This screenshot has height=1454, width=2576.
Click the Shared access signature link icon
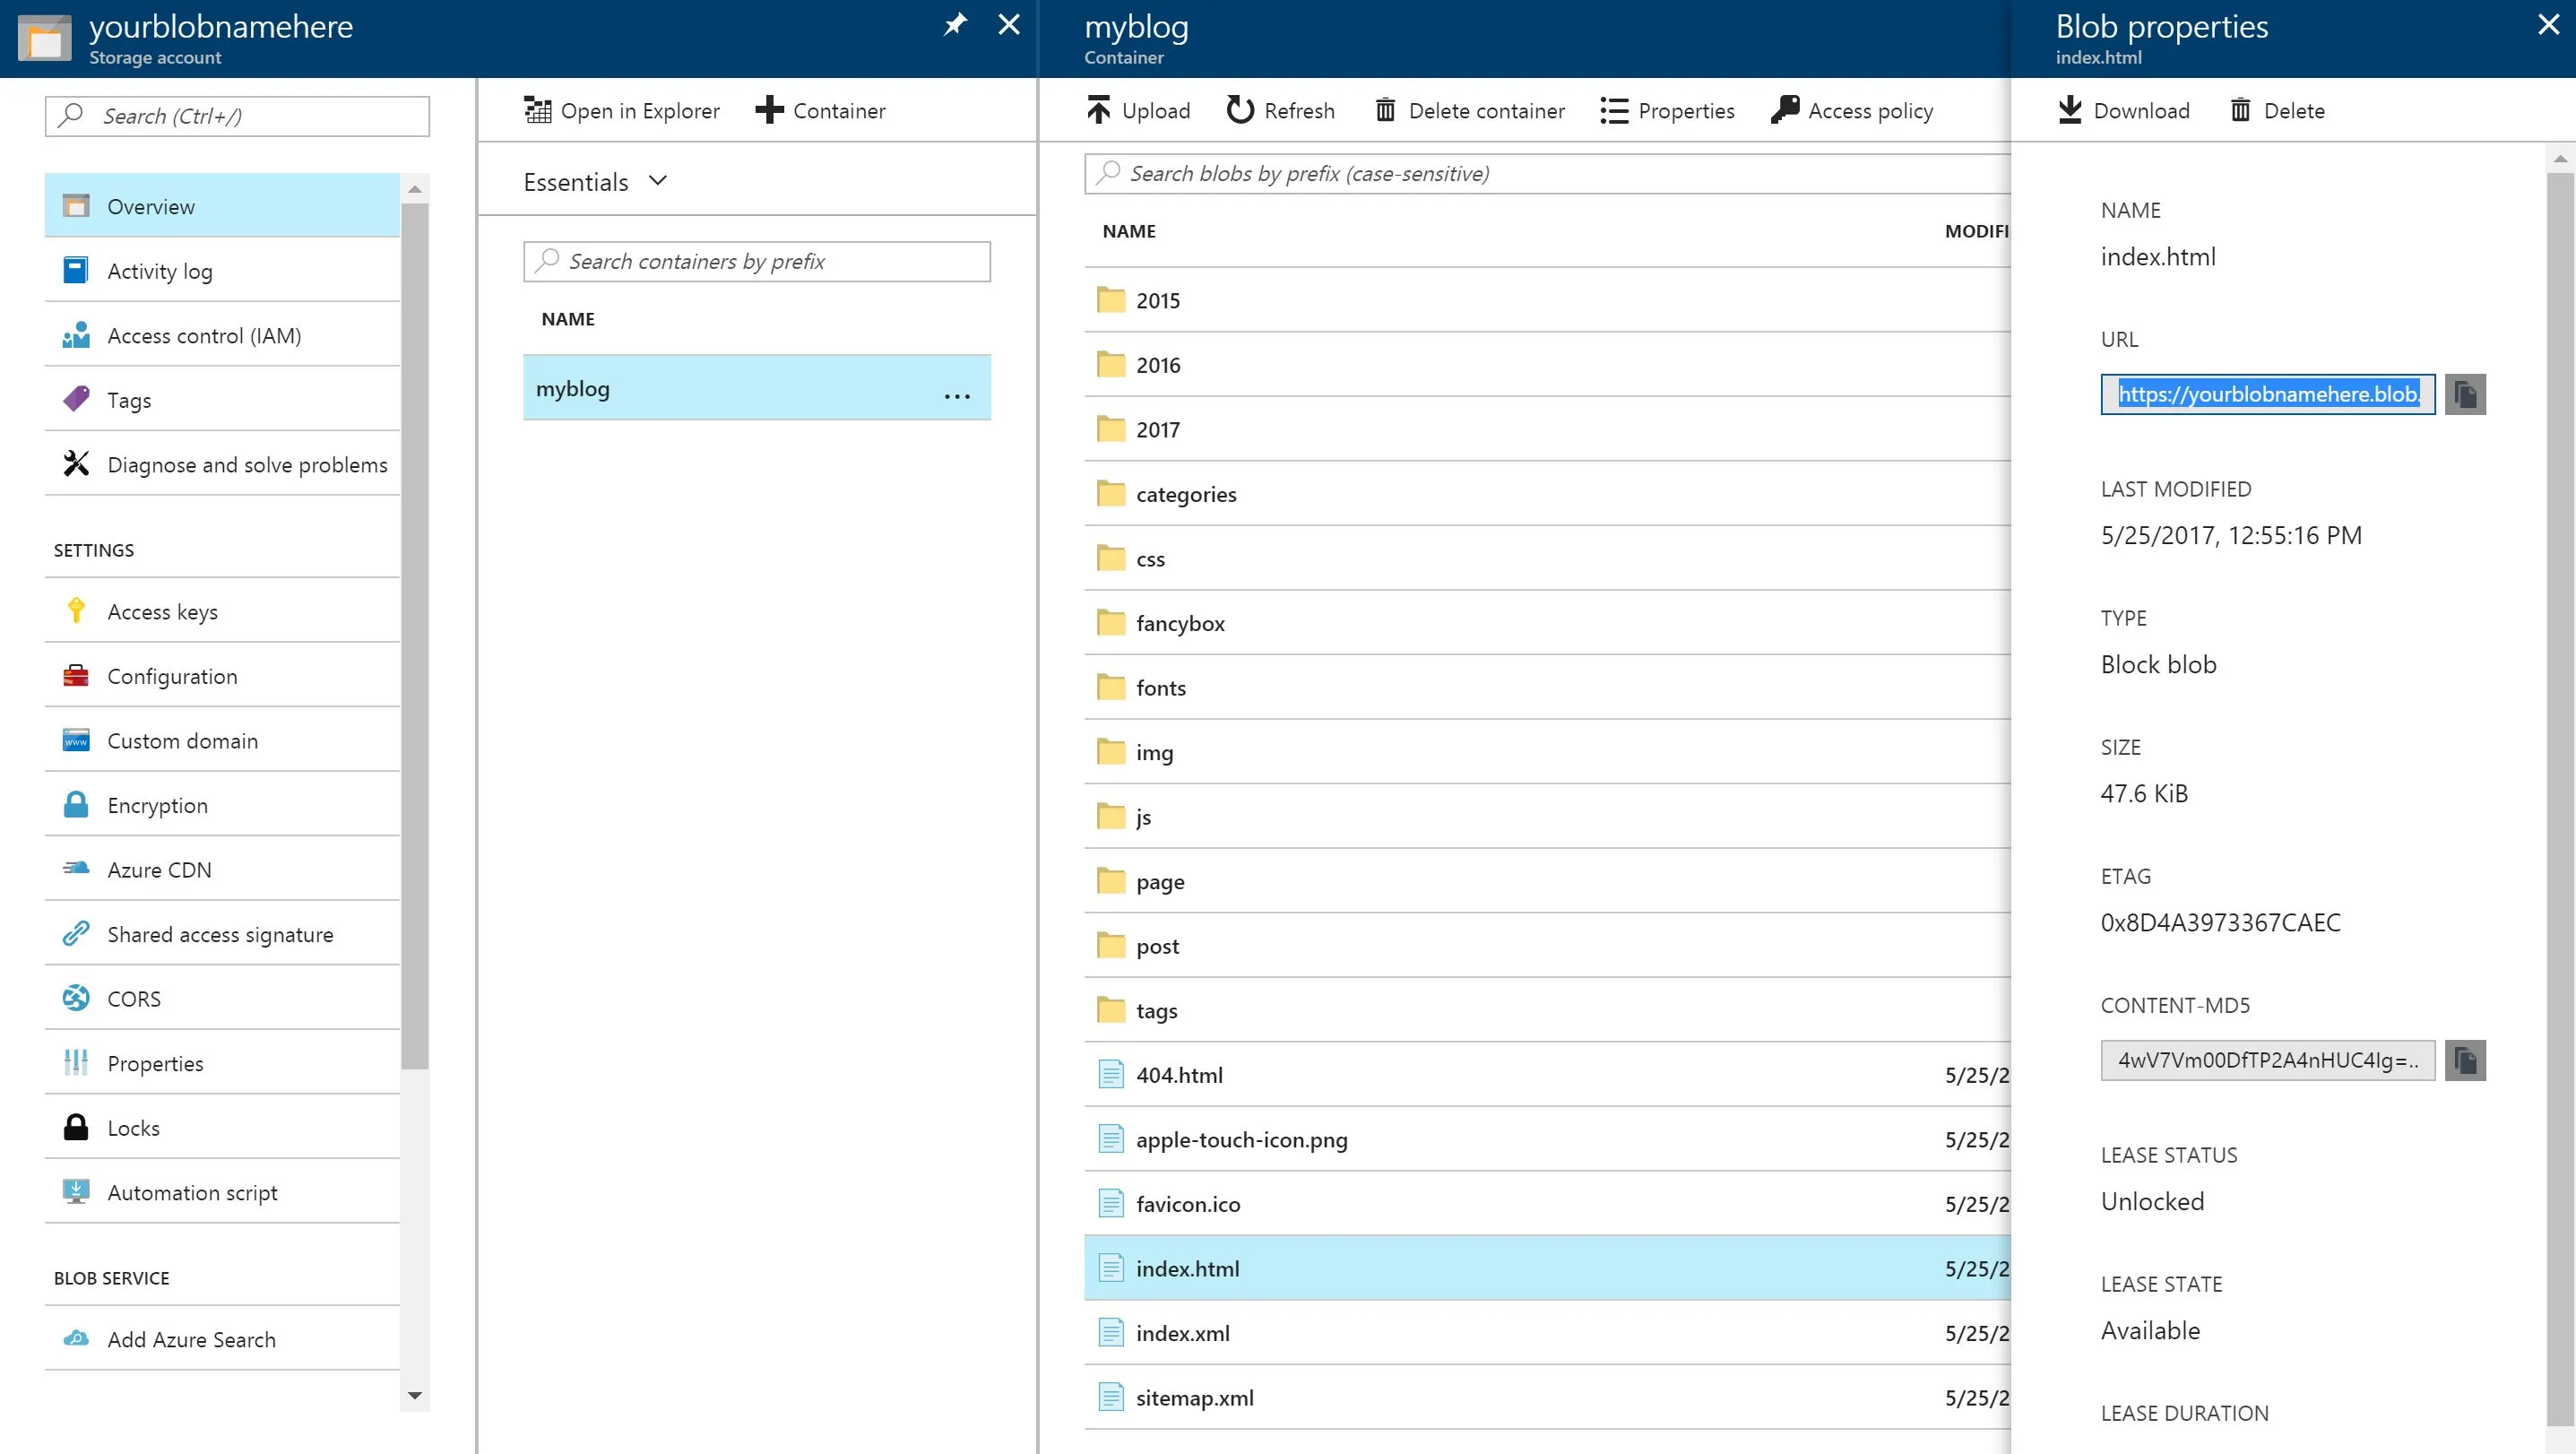click(x=76, y=934)
